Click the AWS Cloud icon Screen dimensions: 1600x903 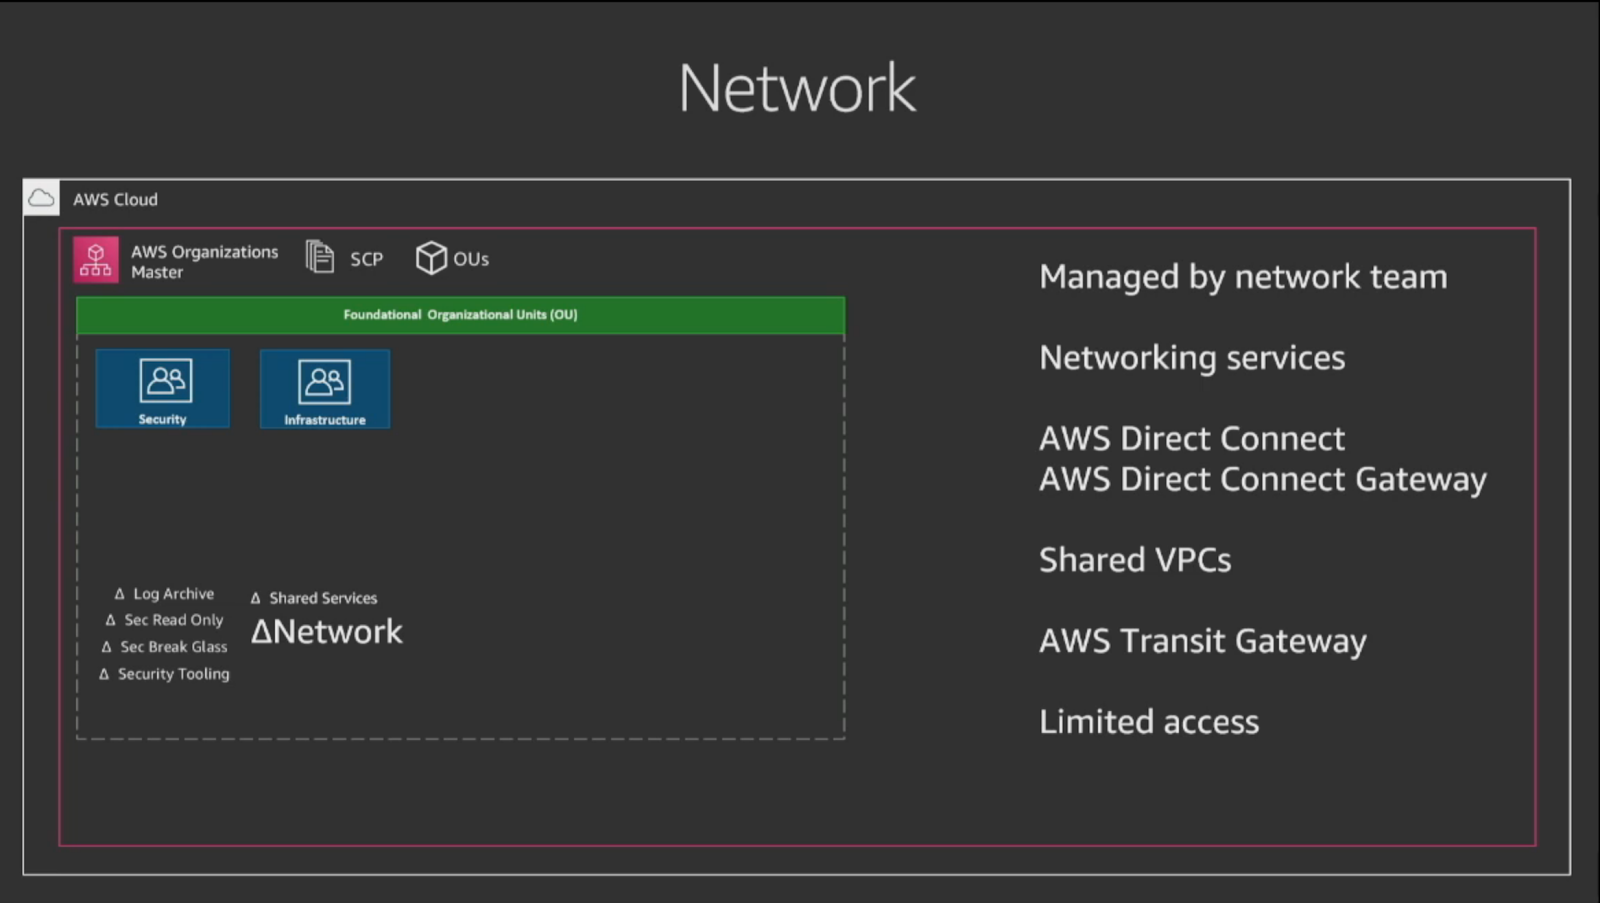pyautogui.click(x=42, y=198)
